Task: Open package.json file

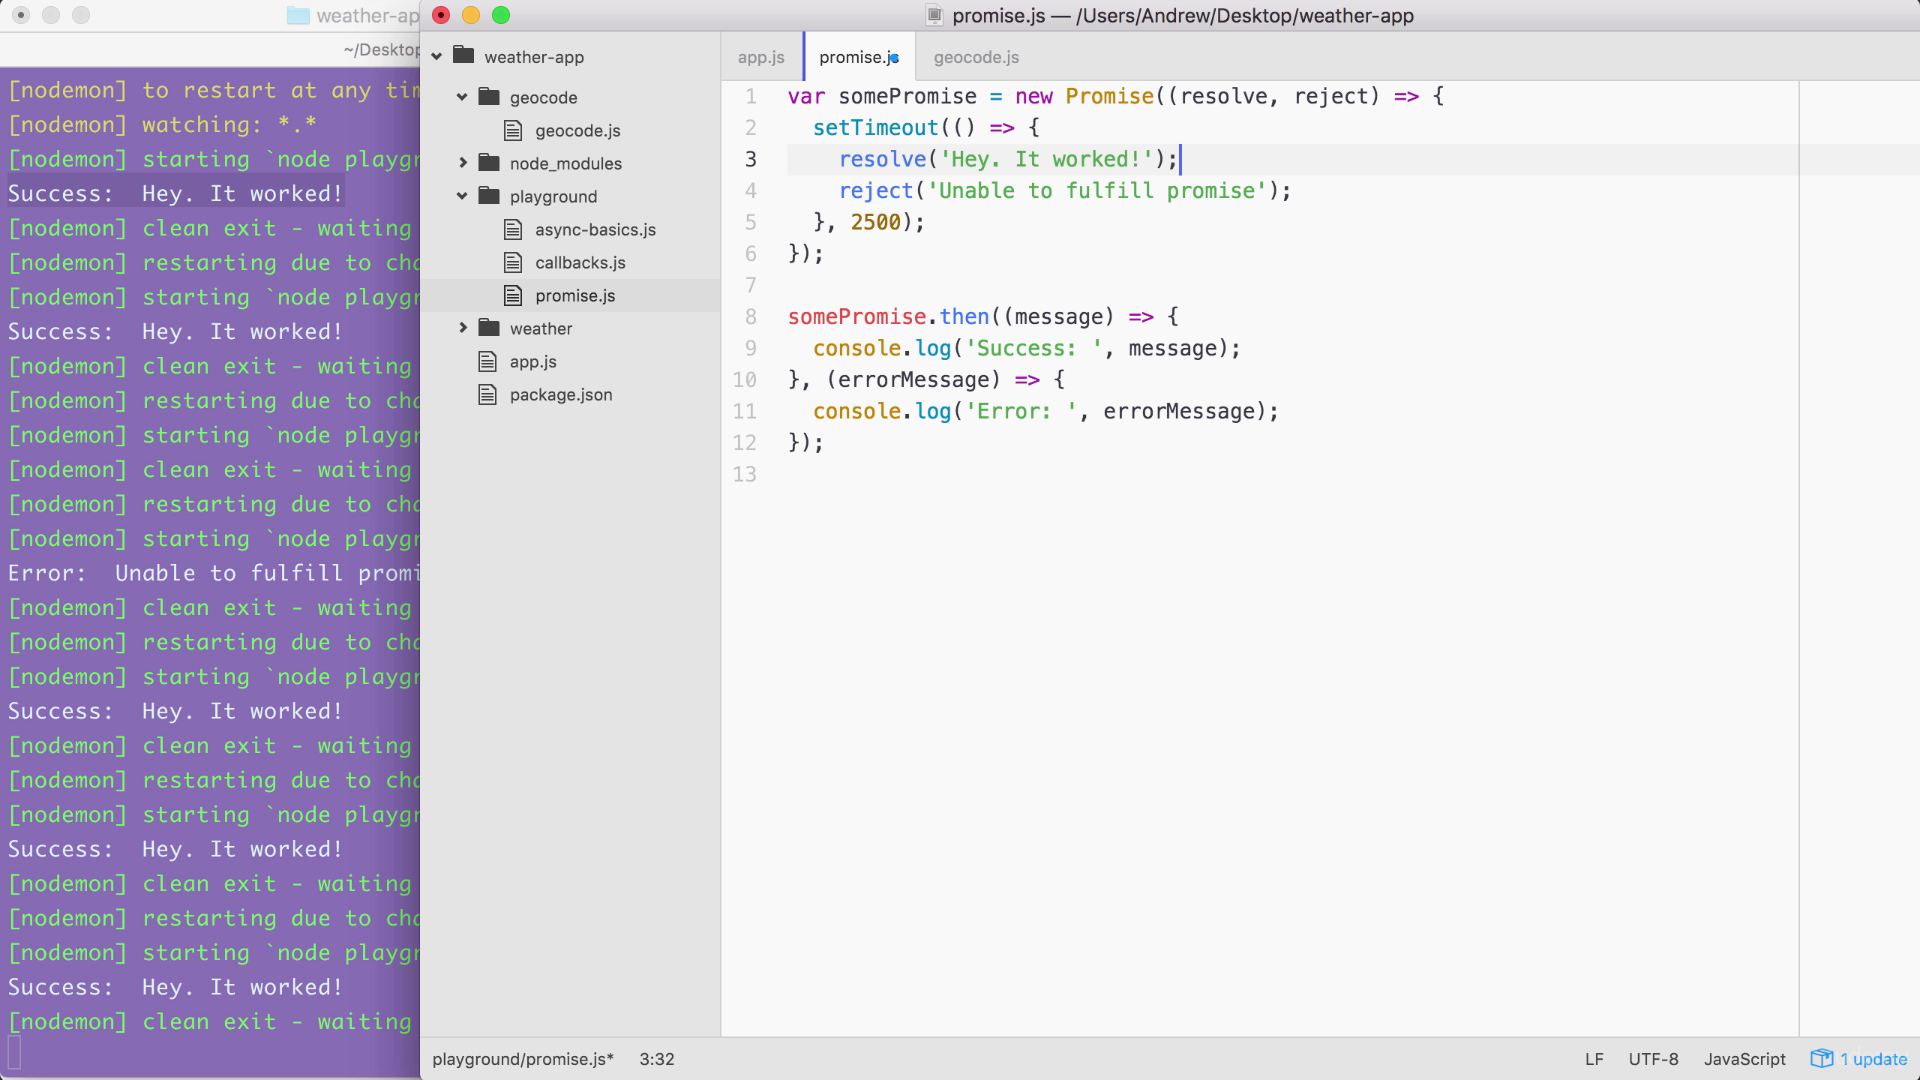Action: click(560, 394)
